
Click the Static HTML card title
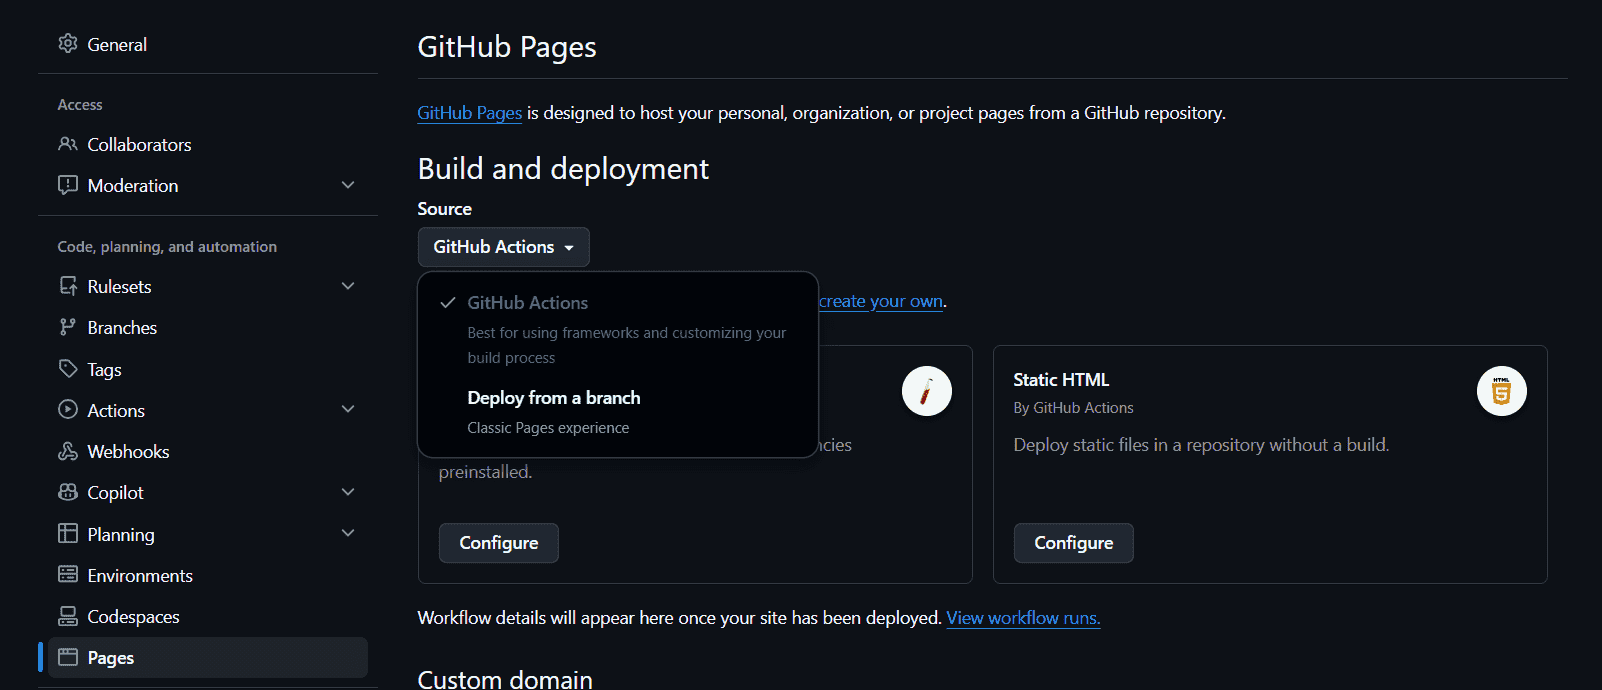click(1061, 380)
